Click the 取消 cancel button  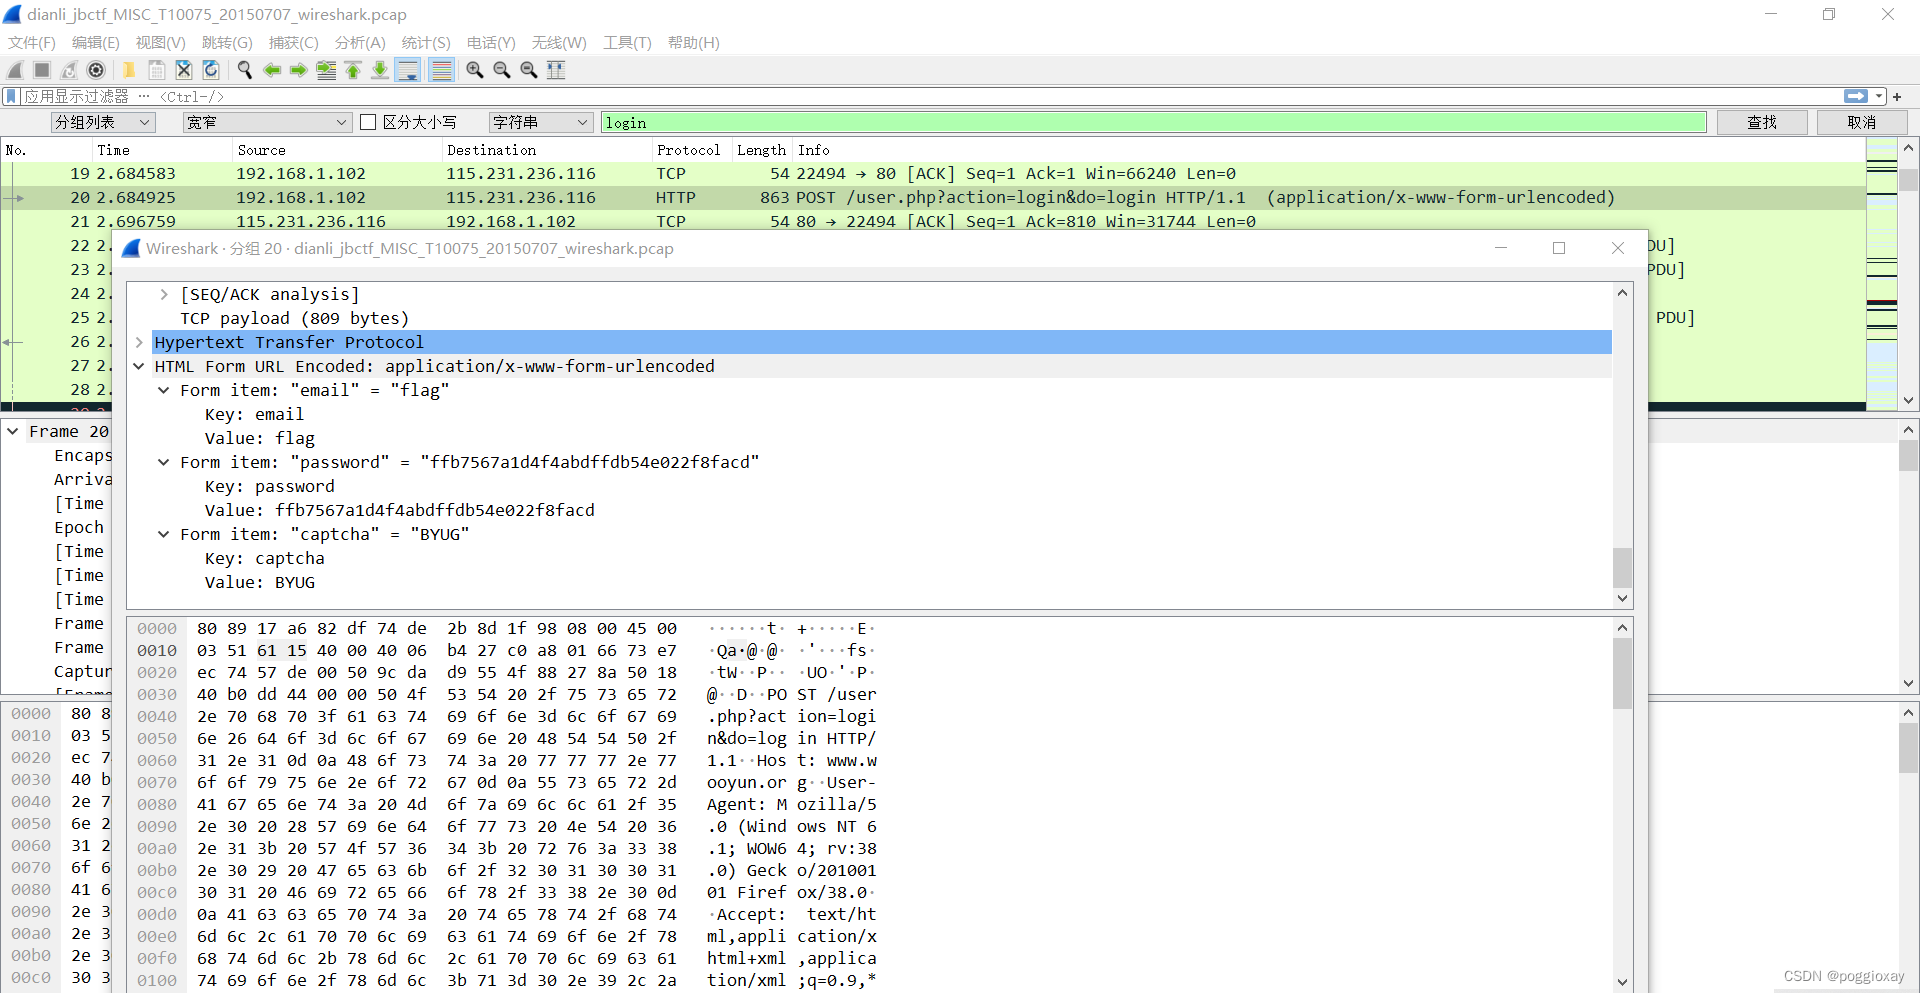pos(1862,122)
